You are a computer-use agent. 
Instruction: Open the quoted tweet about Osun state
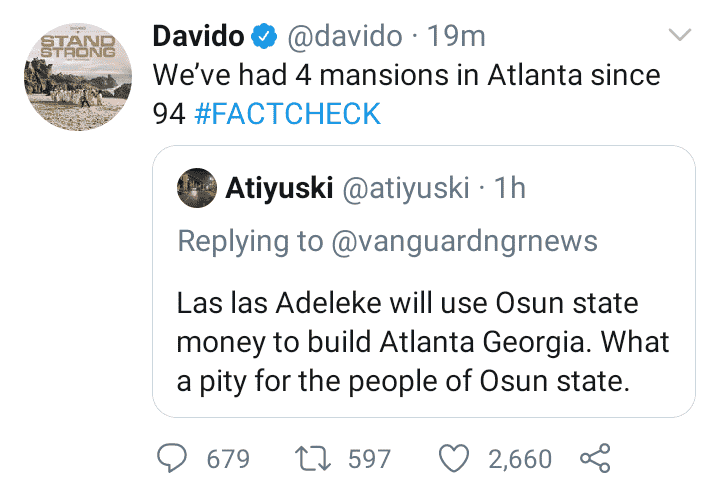point(421,340)
